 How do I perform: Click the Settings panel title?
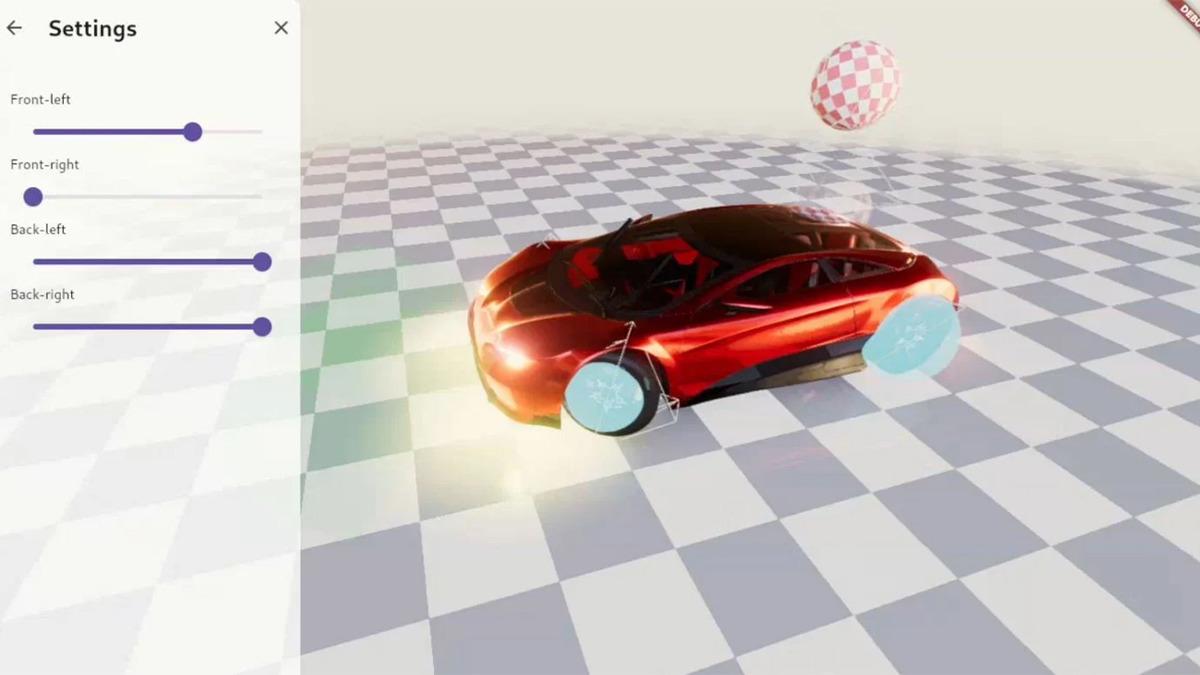[92, 28]
